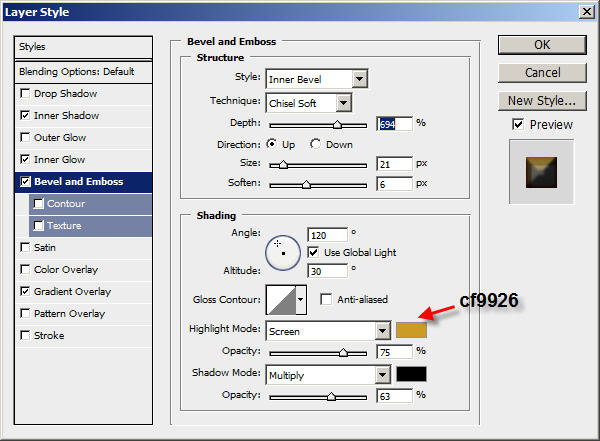Select the Contour sub-item row
The height and width of the screenshot is (441, 600).
point(91,204)
